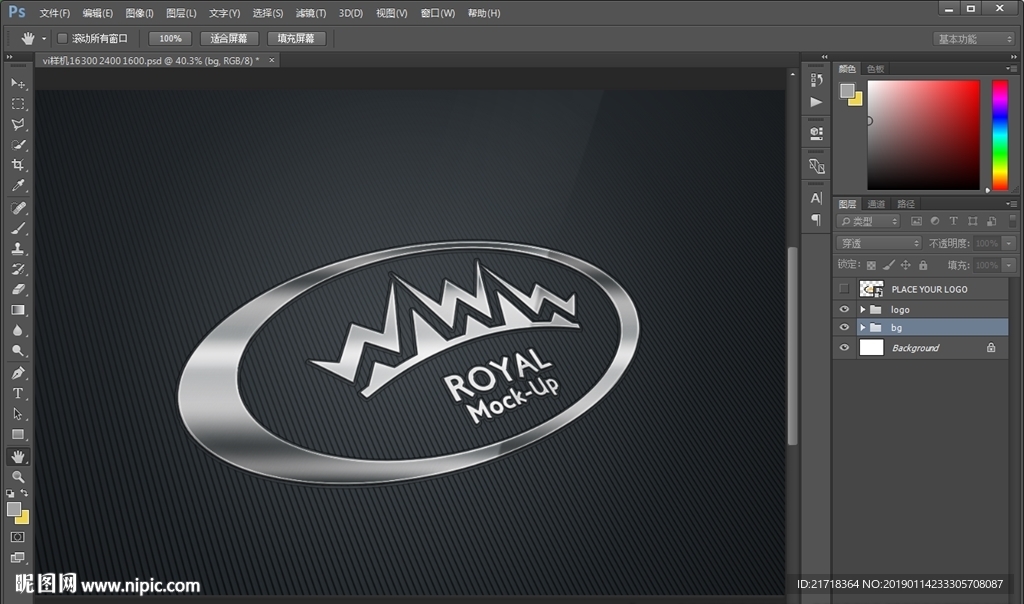The height and width of the screenshot is (604, 1024).
Task: Toggle lock transparent pixels
Action: (x=871, y=265)
